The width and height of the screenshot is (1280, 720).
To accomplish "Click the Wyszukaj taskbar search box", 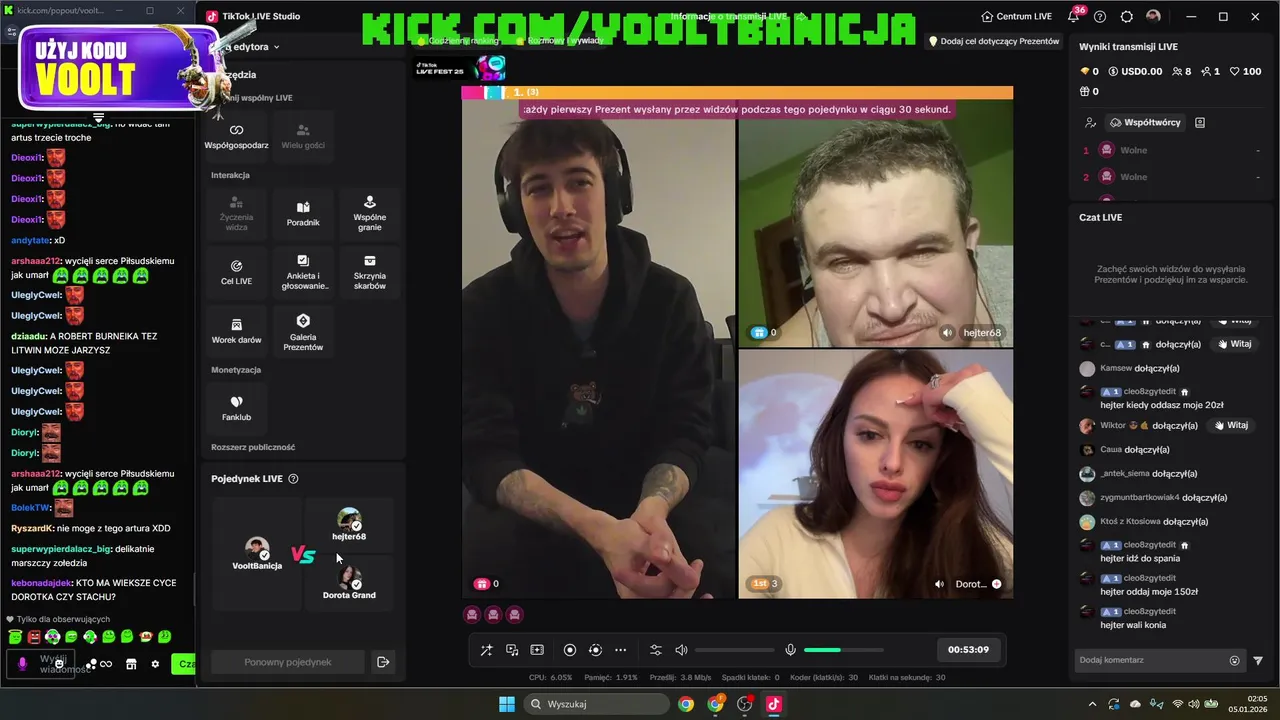I will [x=596, y=704].
